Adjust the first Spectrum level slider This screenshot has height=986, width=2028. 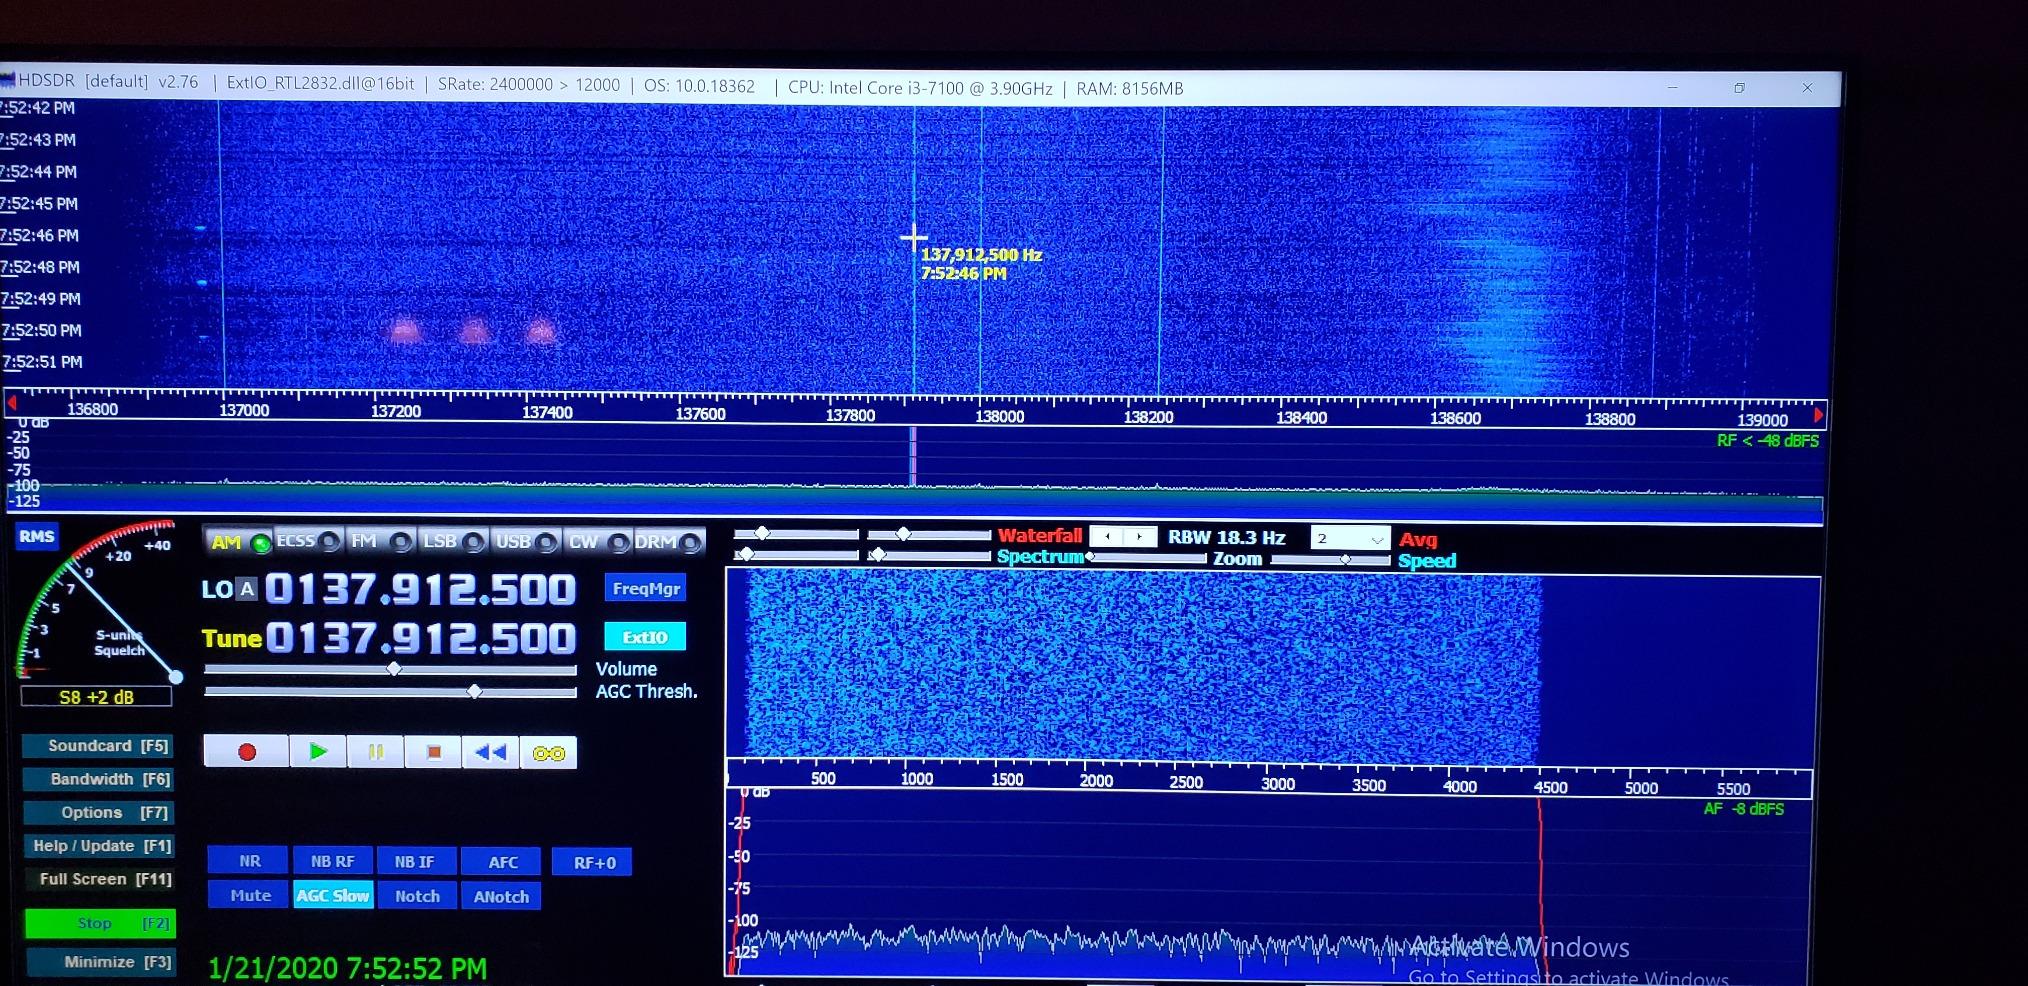796,554
